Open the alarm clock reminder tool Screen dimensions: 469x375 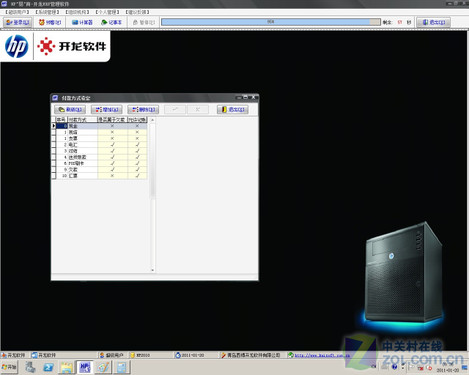coord(50,22)
